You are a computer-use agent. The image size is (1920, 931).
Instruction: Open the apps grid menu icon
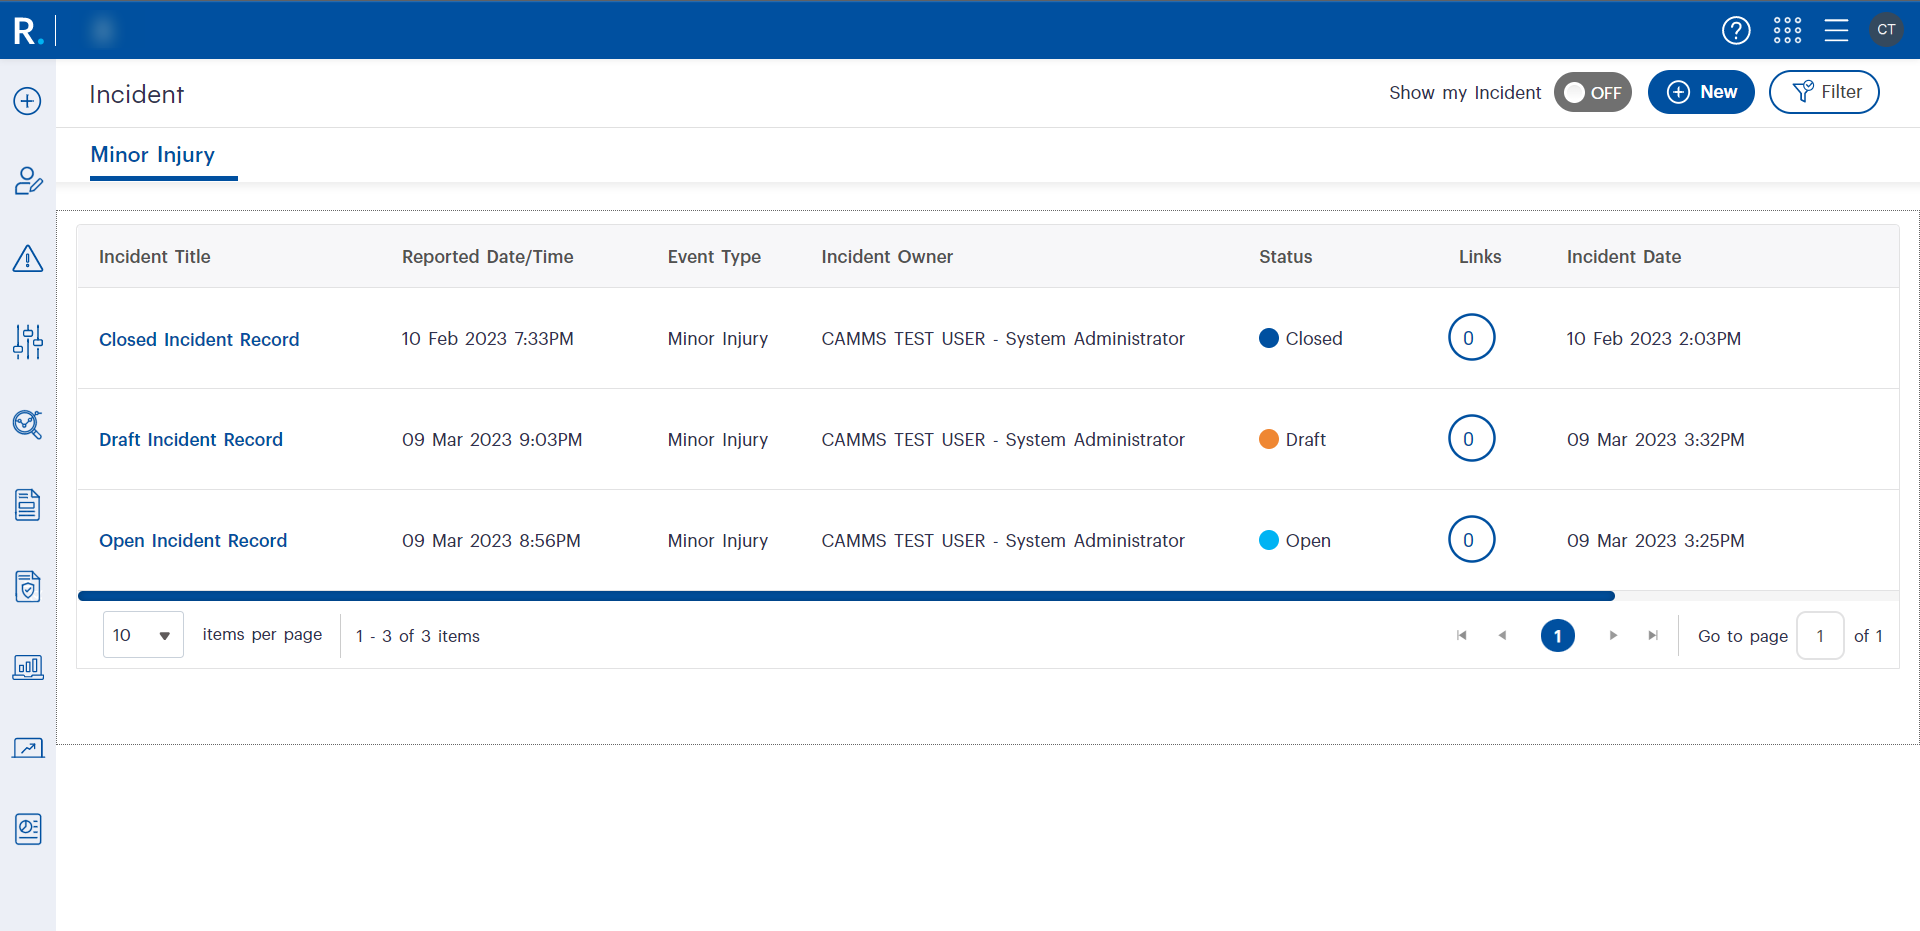click(1787, 31)
